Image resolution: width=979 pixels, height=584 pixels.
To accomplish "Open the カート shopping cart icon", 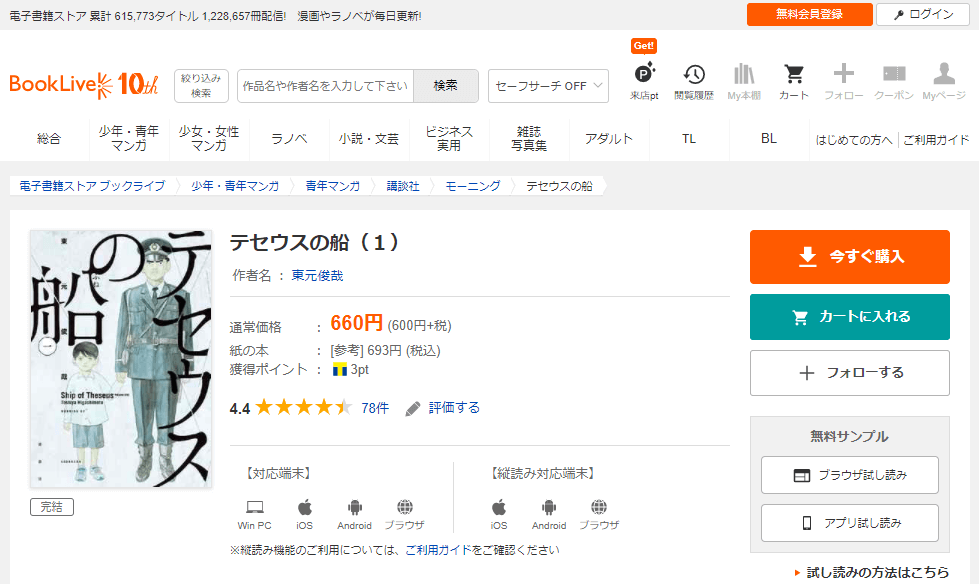I will tap(794, 74).
